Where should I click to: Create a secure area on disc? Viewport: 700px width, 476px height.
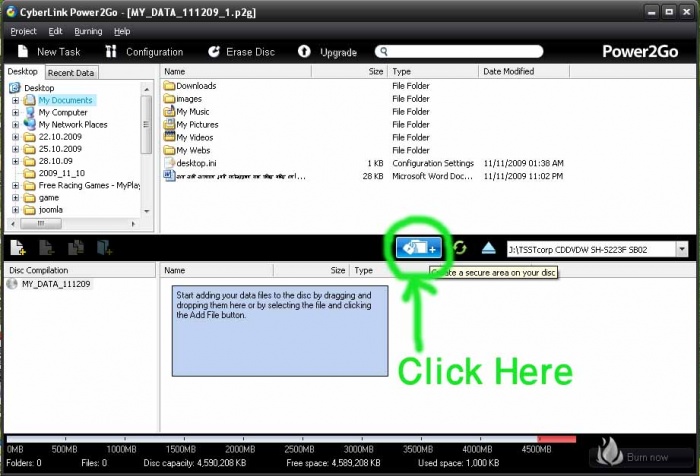pyautogui.click(x=419, y=248)
